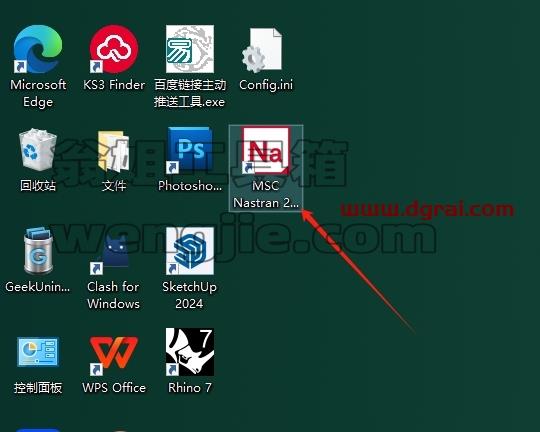Click the "回收站" label text
This screenshot has width=540, height=432.
(38, 186)
